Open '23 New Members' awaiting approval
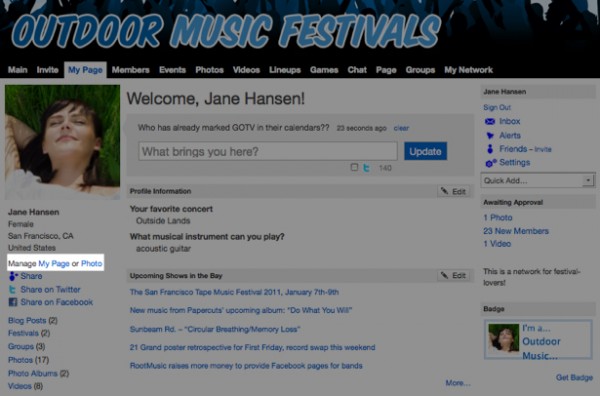Screen dimensions: 600x396 pos(515,231)
